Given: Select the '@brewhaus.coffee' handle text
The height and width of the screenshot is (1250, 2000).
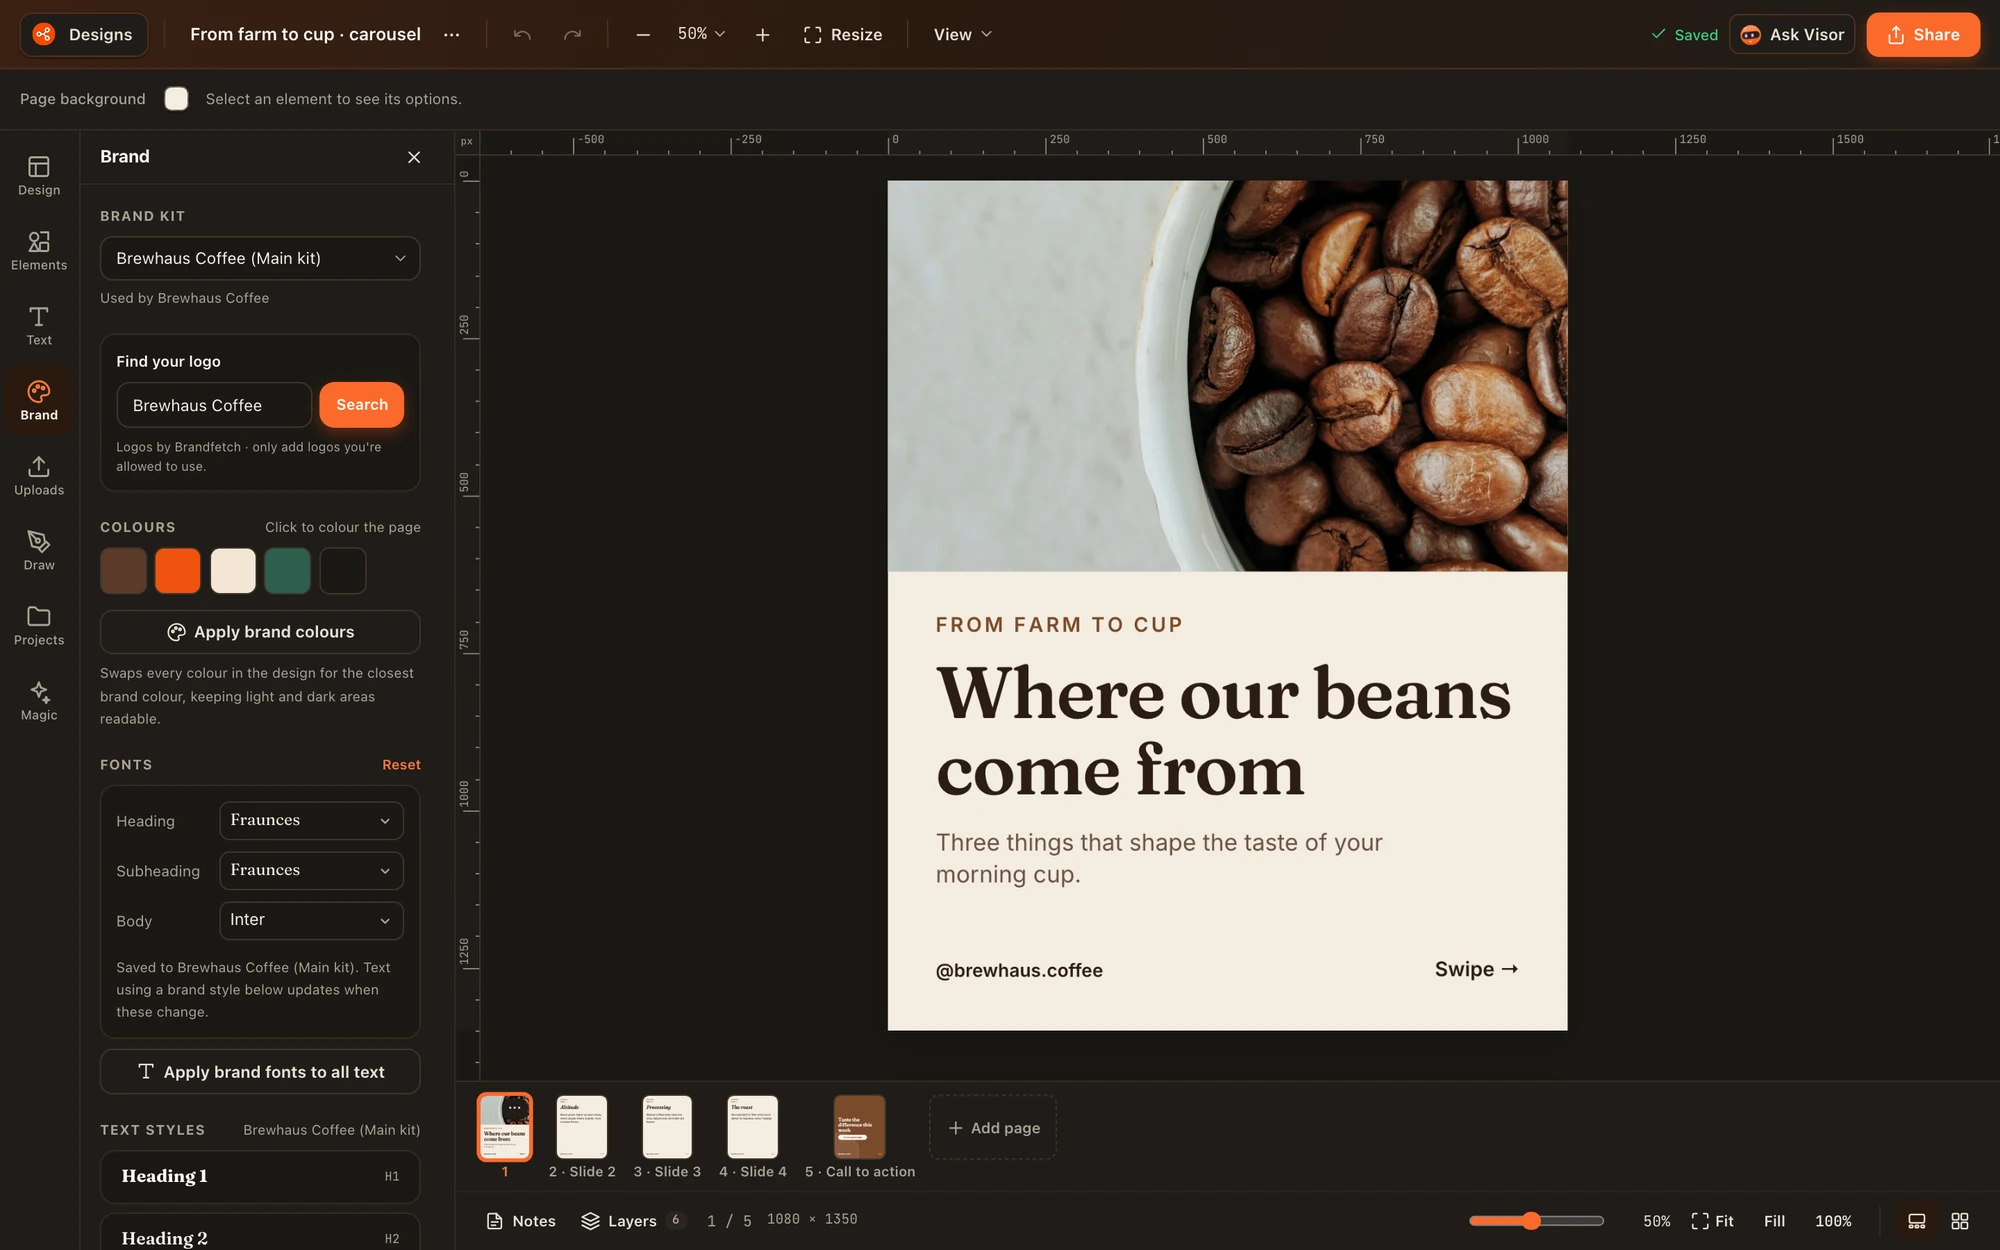Looking at the screenshot, I should click(1019, 970).
